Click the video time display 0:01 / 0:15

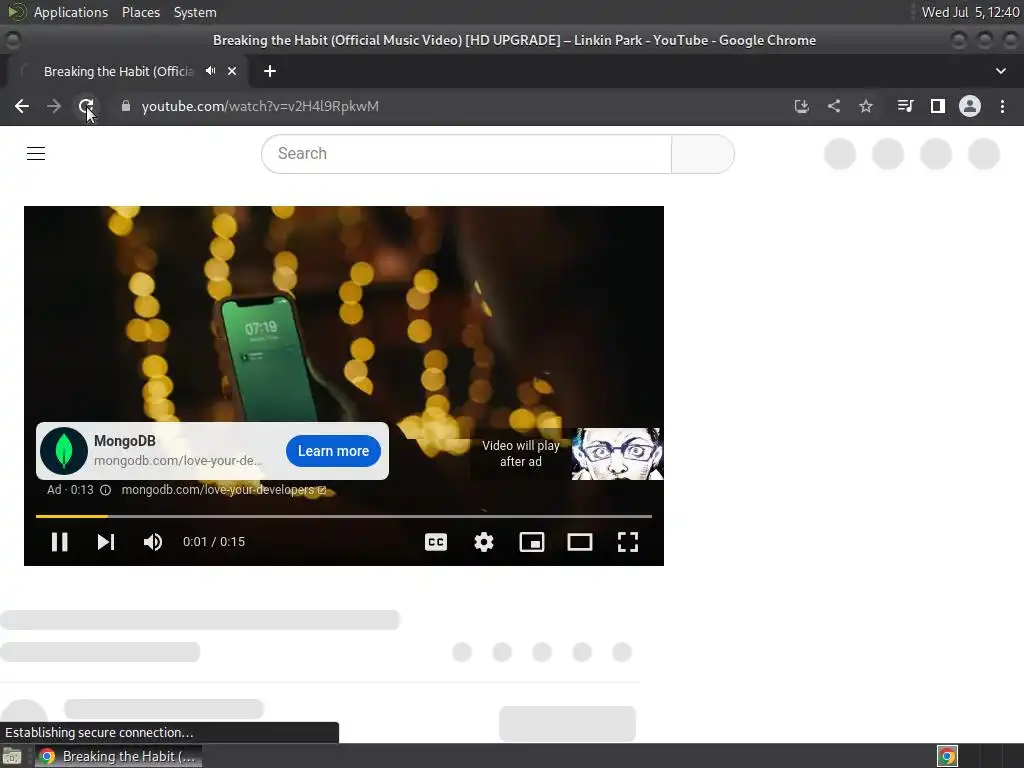(214, 542)
